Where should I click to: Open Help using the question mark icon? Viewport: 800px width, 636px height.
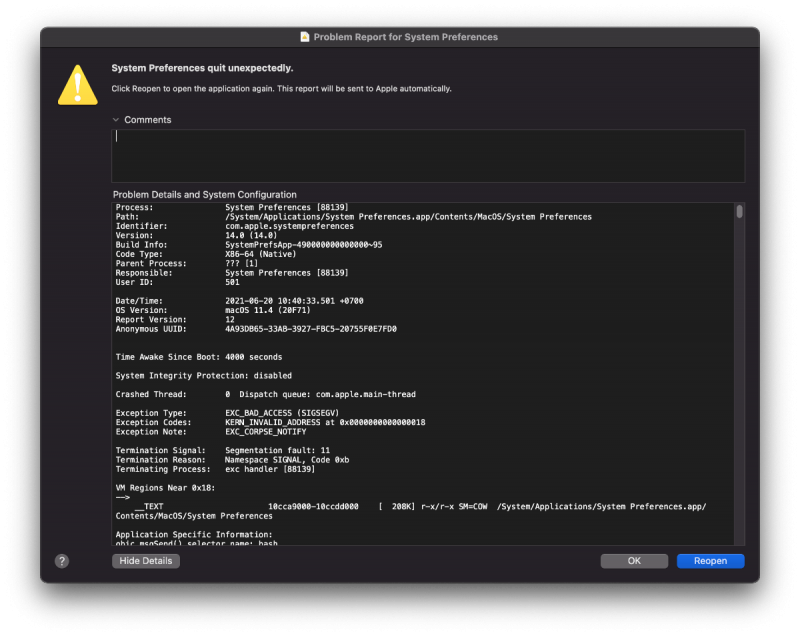pyautogui.click(x=62, y=561)
